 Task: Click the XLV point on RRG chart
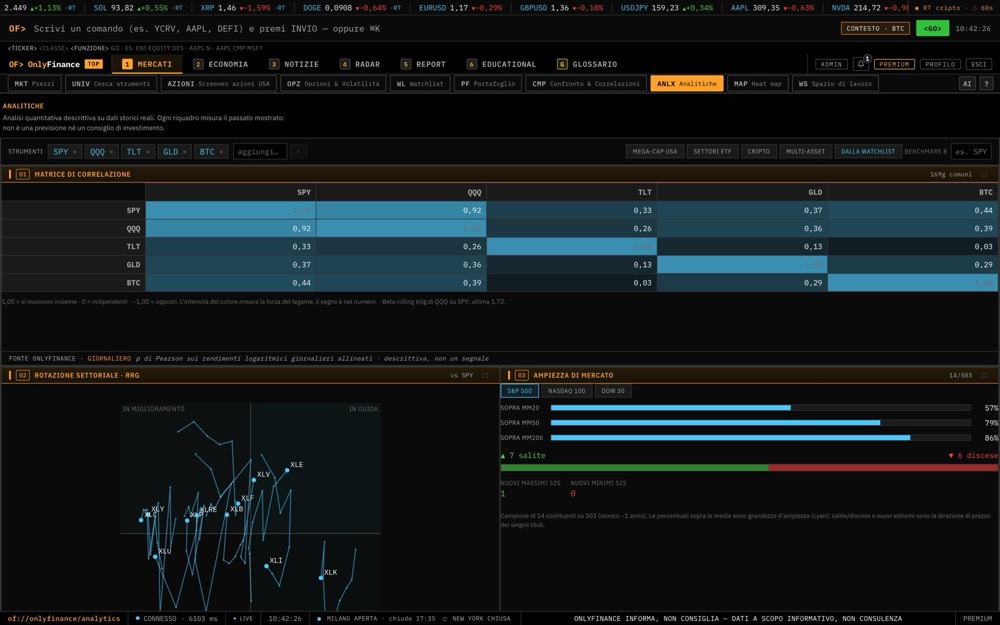[x=254, y=480]
